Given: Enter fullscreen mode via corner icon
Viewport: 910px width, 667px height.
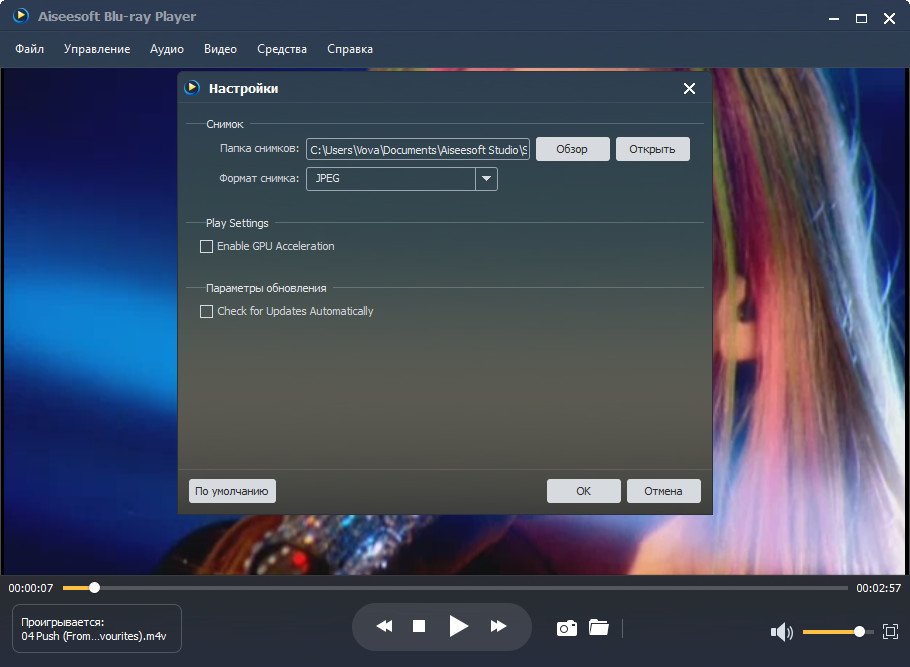Looking at the screenshot, I should tap(891, 632).
